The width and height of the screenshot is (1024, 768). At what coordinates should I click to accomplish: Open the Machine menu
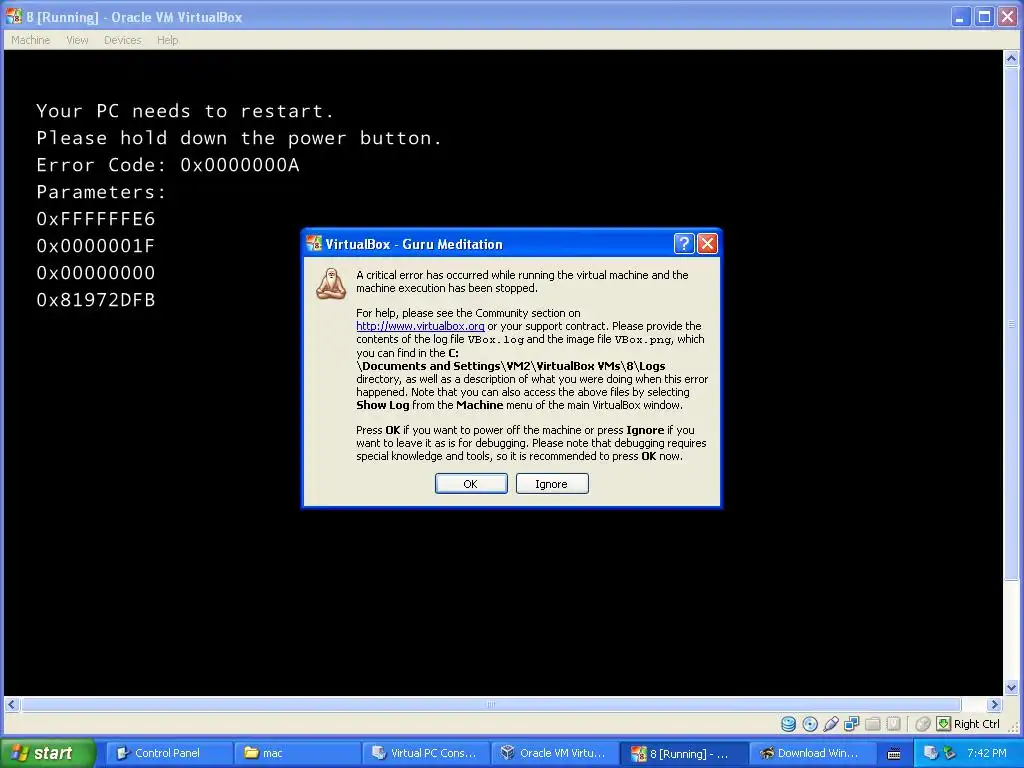pyautogui.click(x=30, y=40)
